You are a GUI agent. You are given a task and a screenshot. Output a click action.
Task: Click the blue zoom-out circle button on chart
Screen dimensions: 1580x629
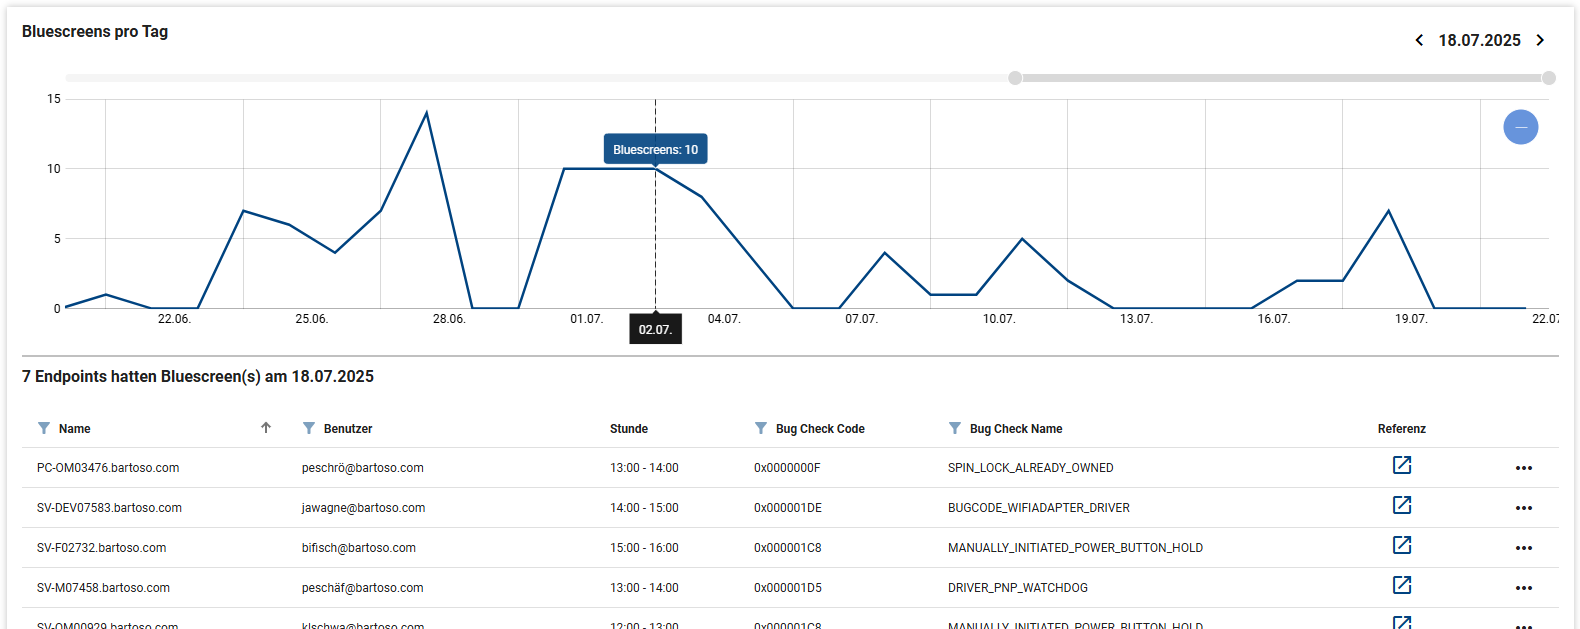pos(1520,127)
